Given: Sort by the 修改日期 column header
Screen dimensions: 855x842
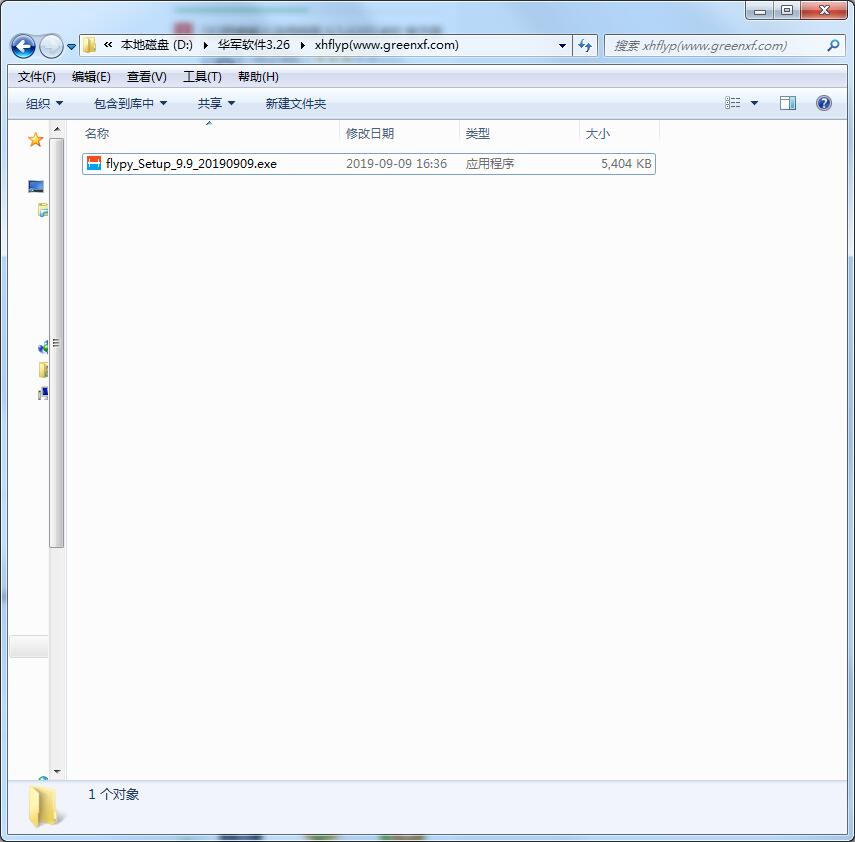Looking at the screenshot, I should [x=400, y=134].
